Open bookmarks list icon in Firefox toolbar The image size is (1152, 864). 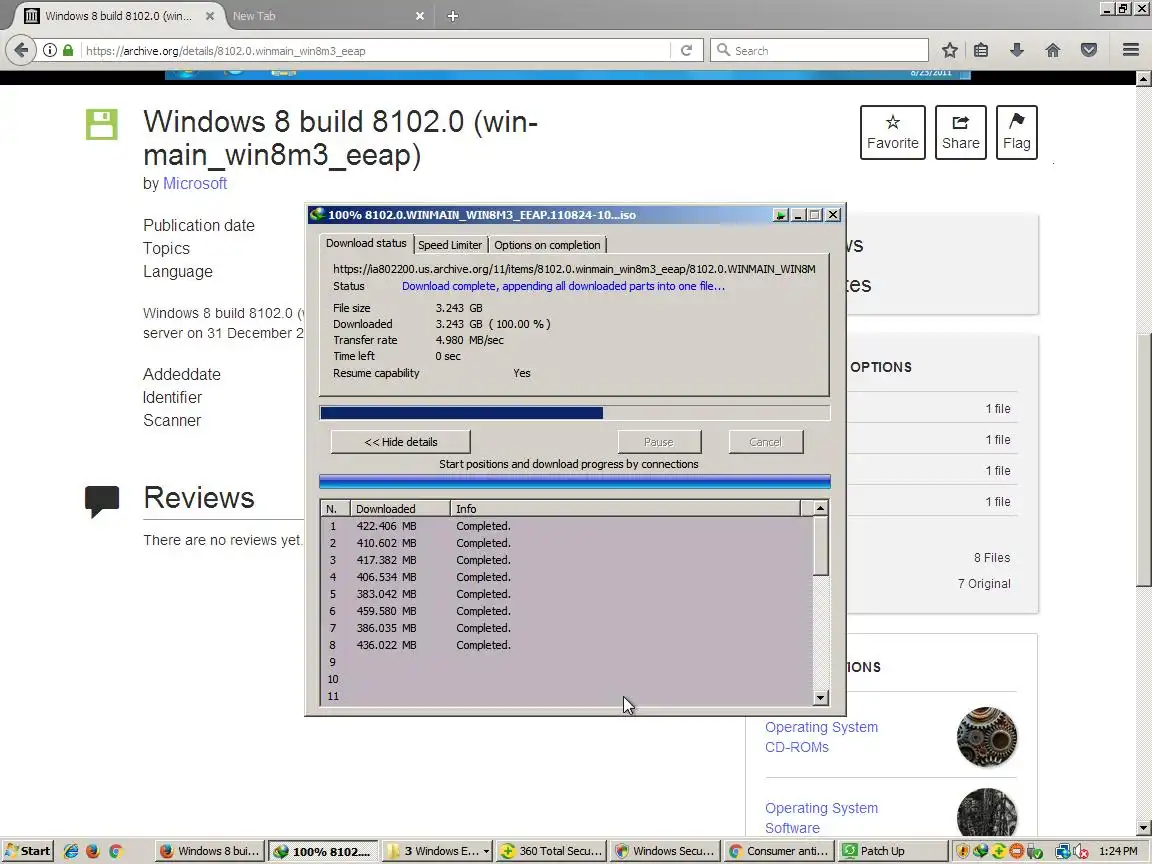coord(981,50)
